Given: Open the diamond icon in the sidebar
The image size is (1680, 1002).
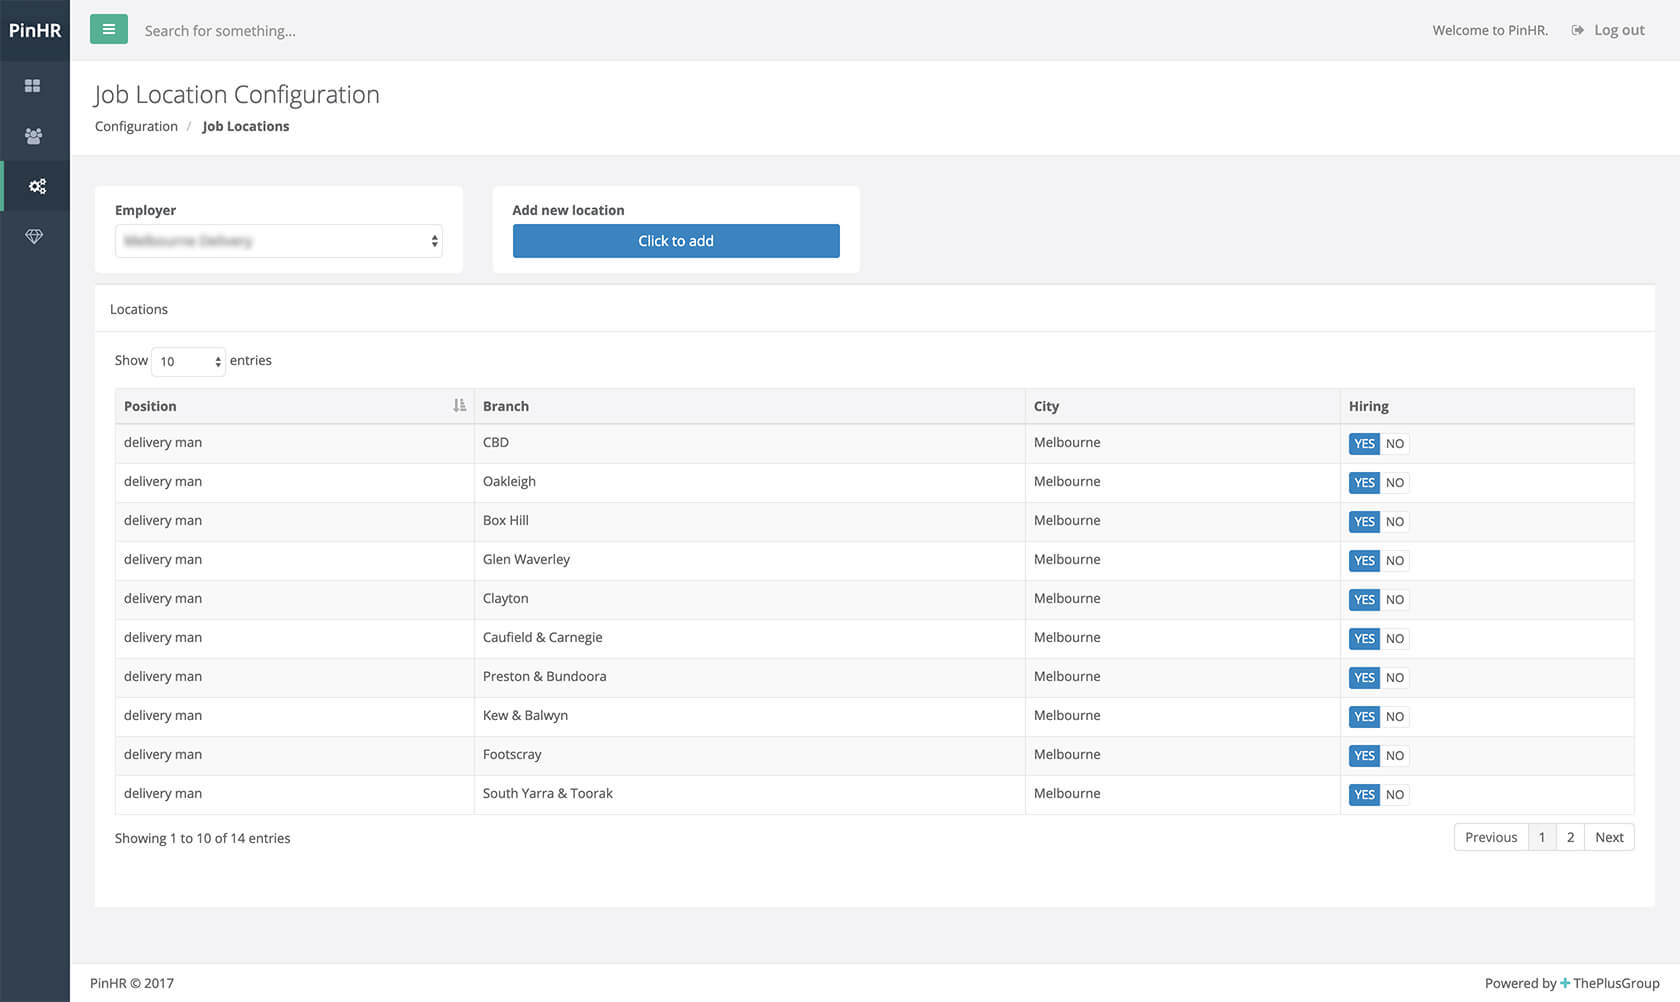Looking at the screenshot, I should [x=35, y=236].
